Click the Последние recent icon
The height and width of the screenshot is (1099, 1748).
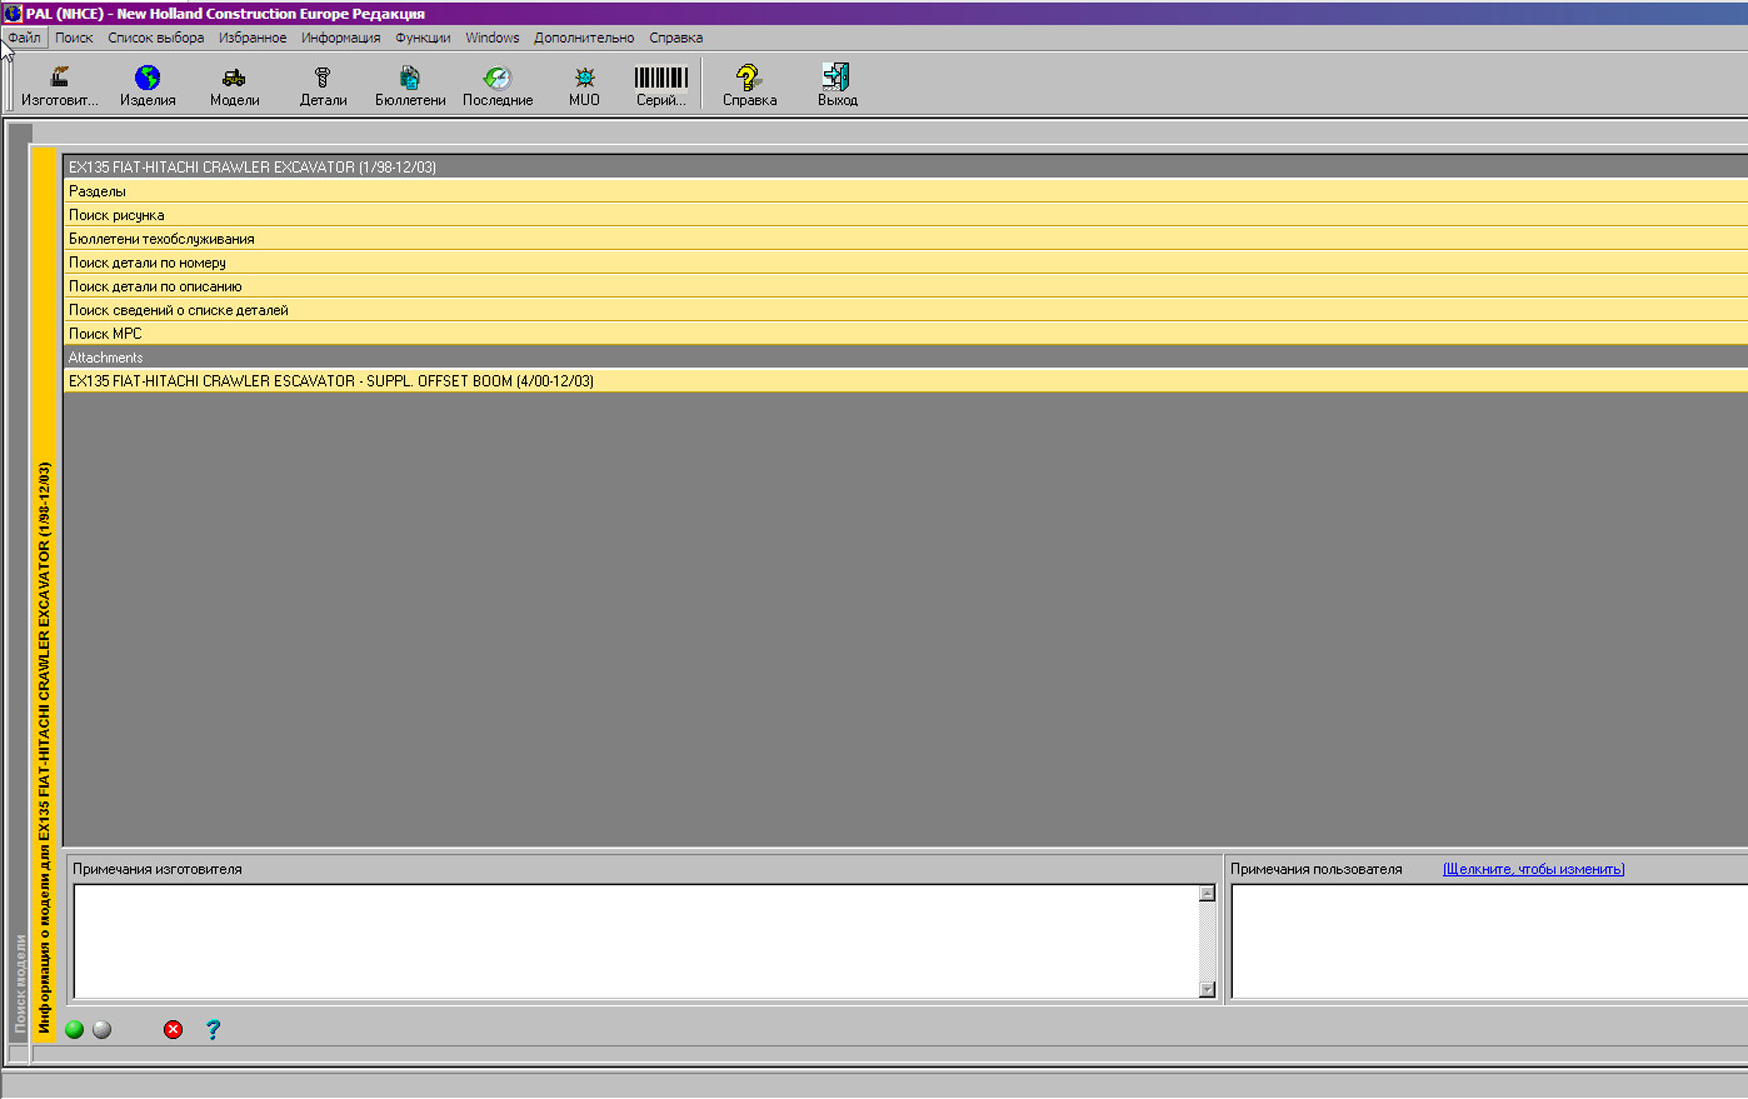point(497,85)
